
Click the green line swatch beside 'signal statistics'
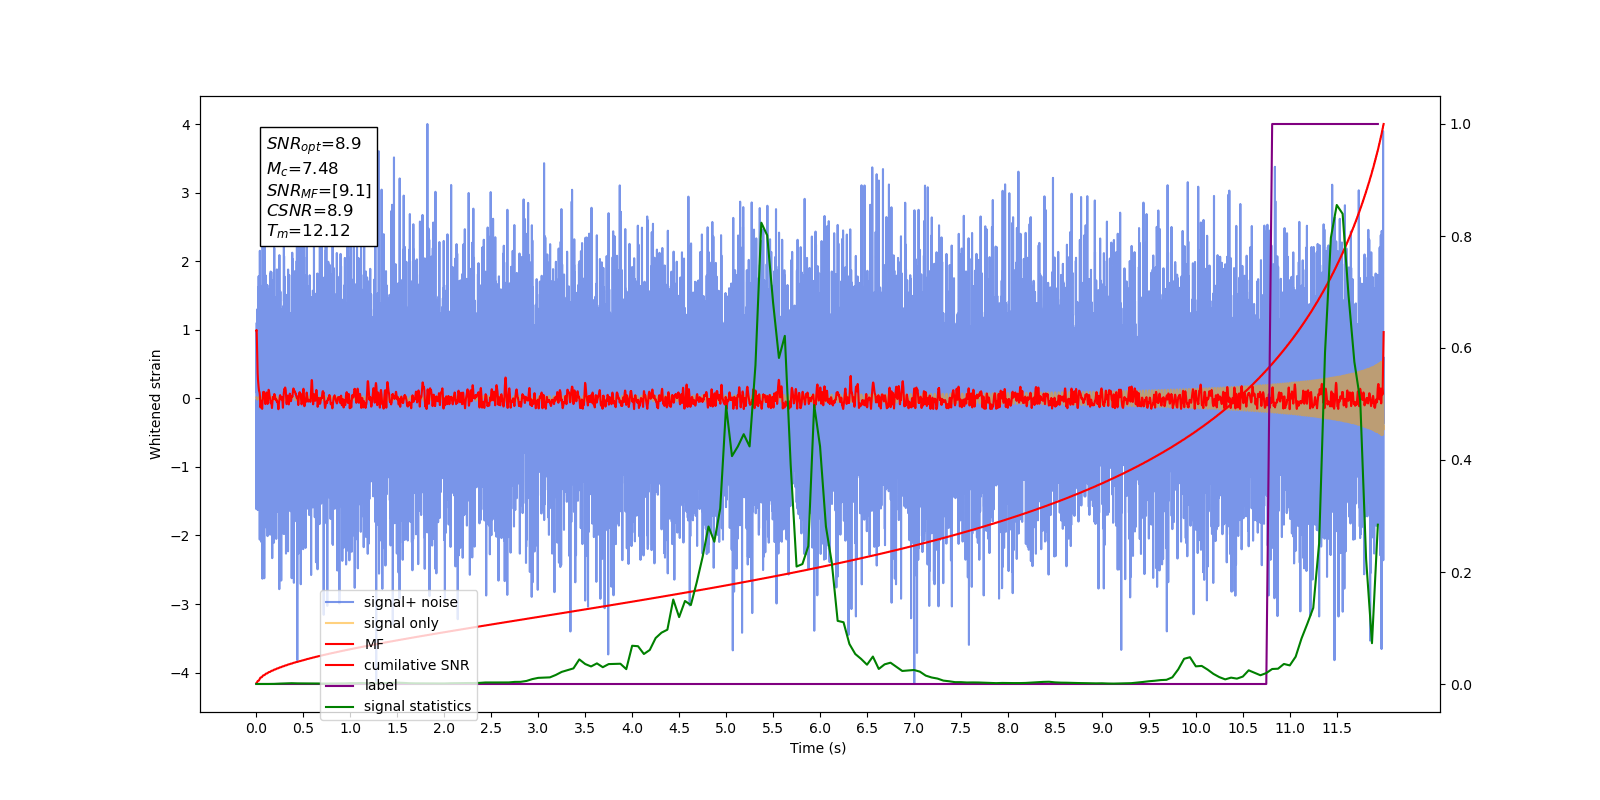coord(340,706)
